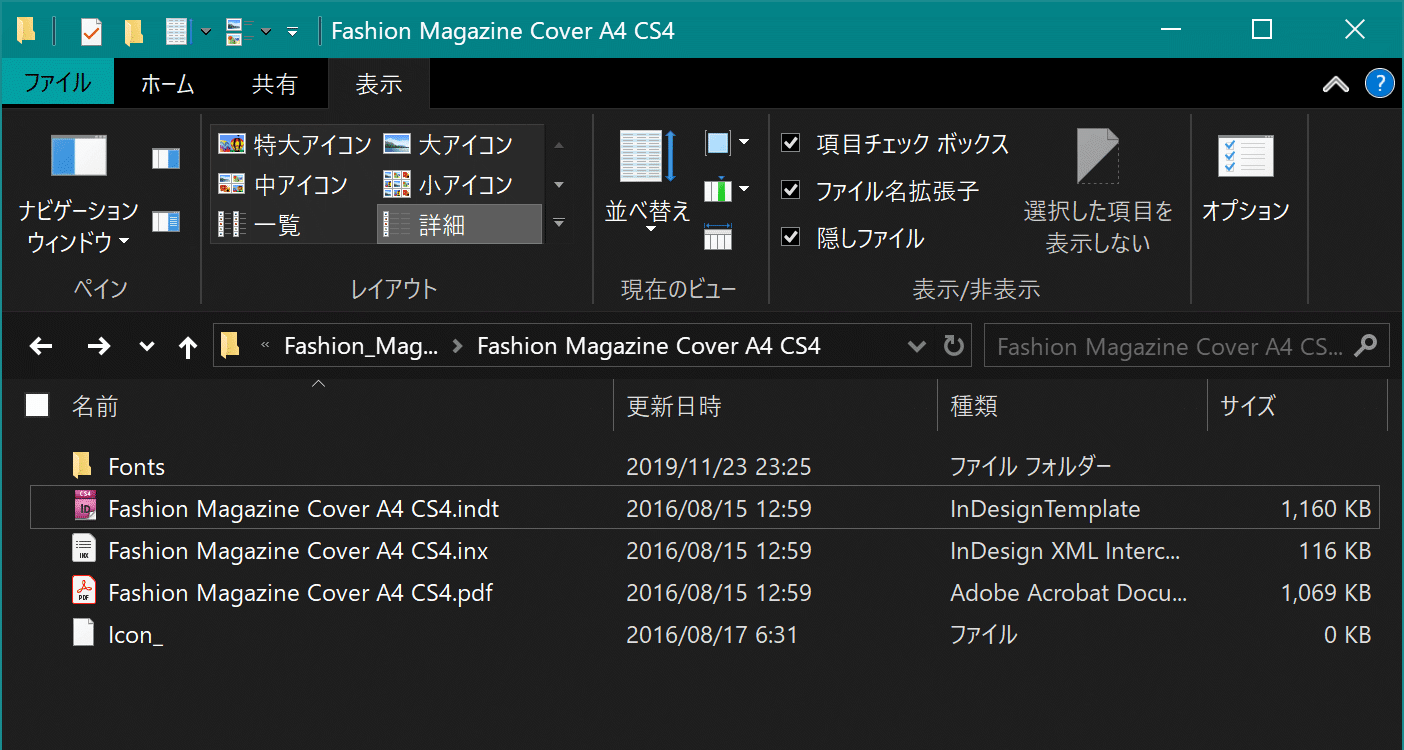Check the select-all items checkbox
Viewport: 1404px width, 750px height.
37,405
